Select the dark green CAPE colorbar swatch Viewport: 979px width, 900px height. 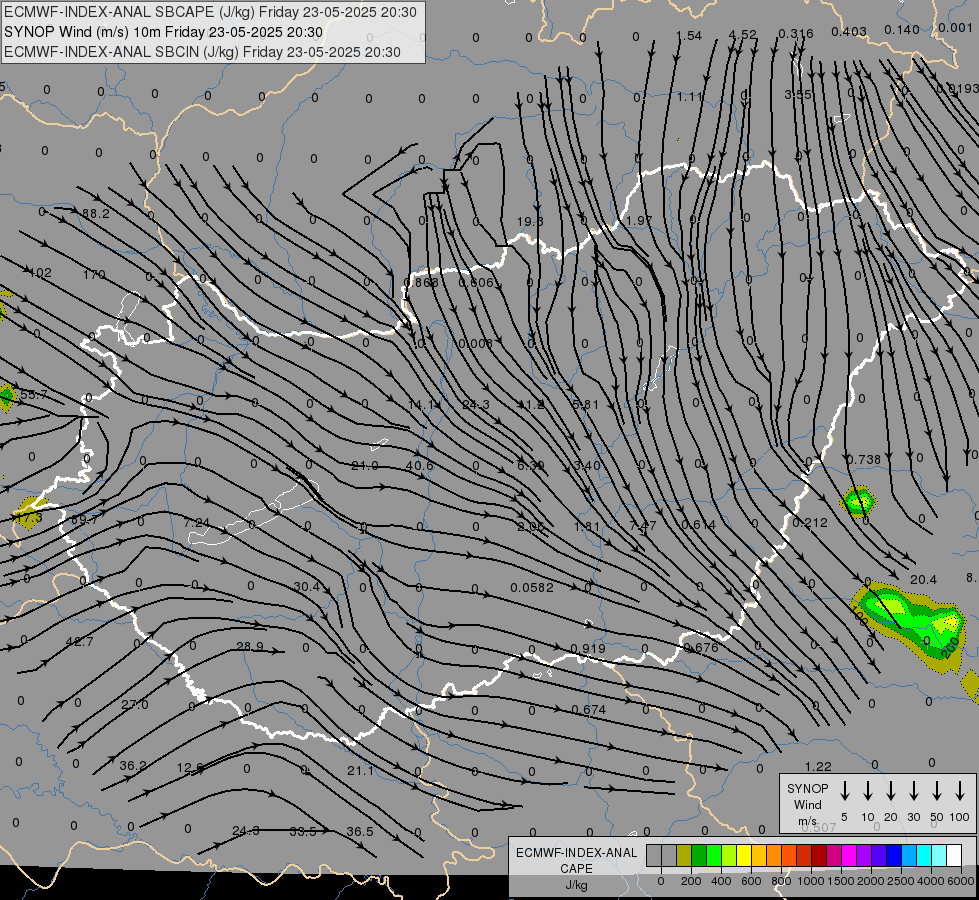click(699, 855)
